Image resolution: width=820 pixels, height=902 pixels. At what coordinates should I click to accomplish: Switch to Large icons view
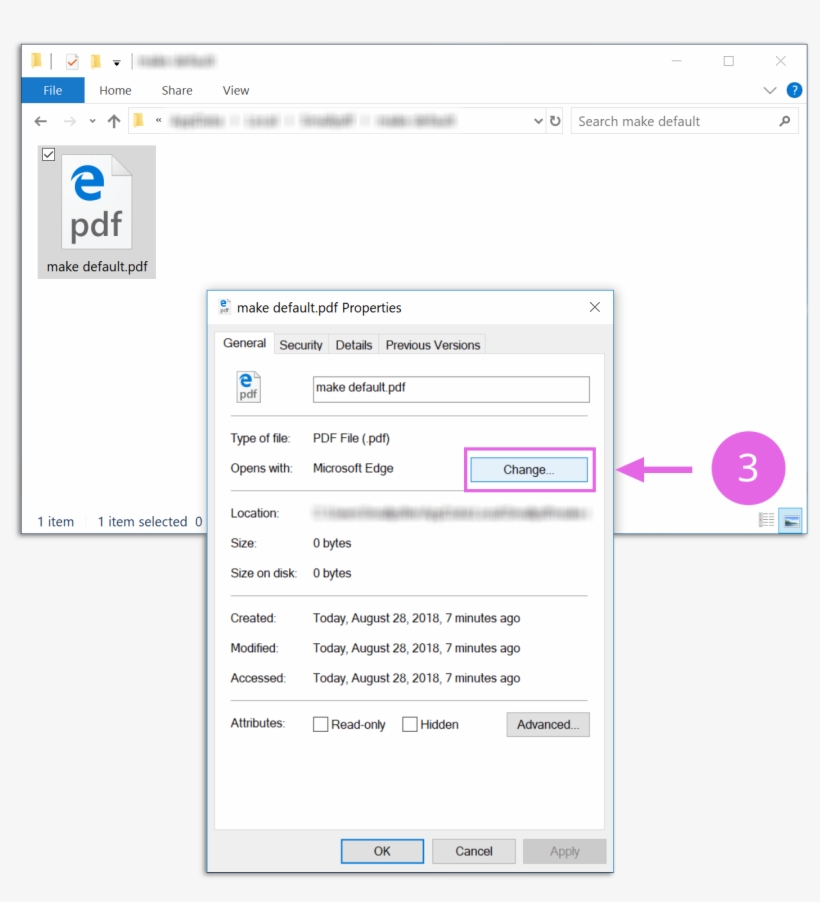click(x=791, y=520)
